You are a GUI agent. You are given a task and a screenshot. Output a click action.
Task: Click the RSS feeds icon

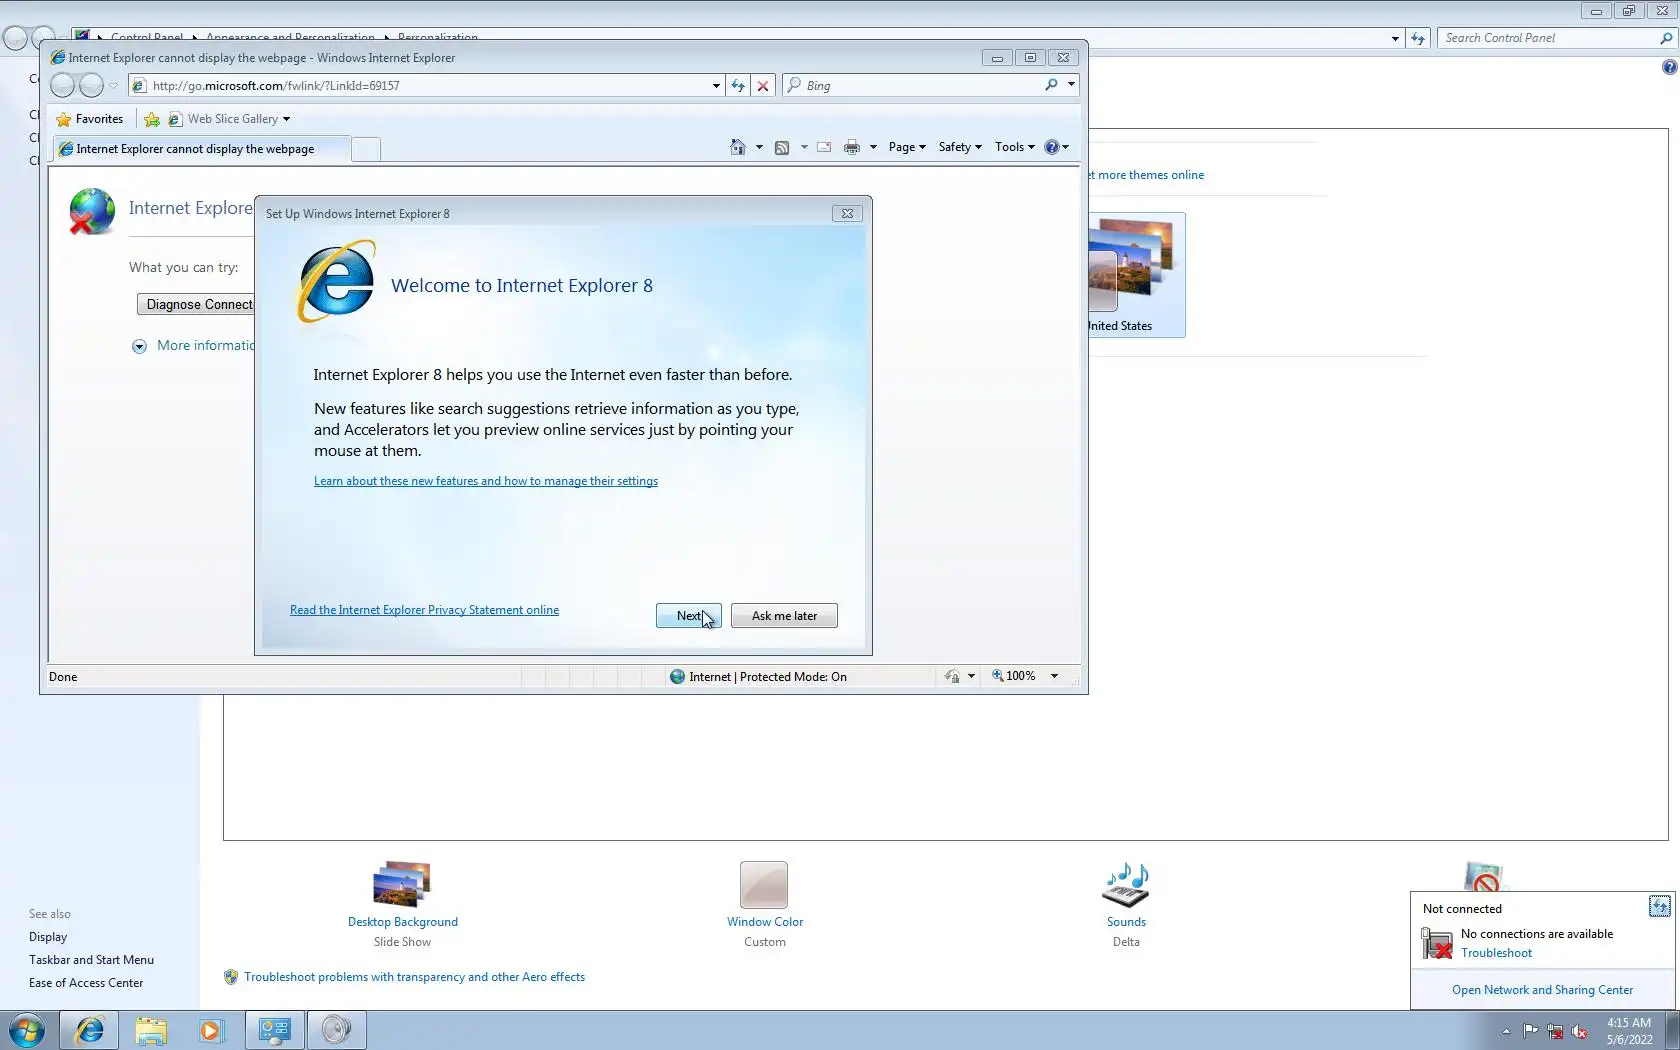pos(782,147)
